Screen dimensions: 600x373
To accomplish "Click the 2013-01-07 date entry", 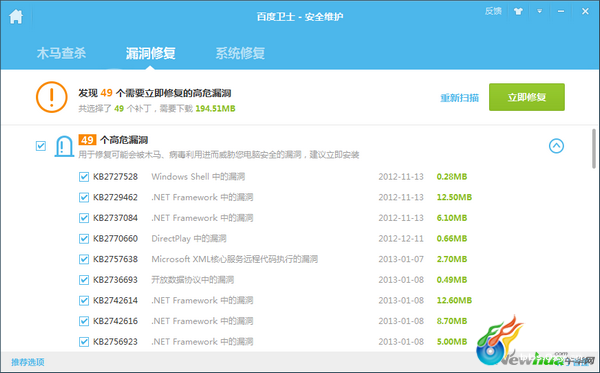I will 401,259.
